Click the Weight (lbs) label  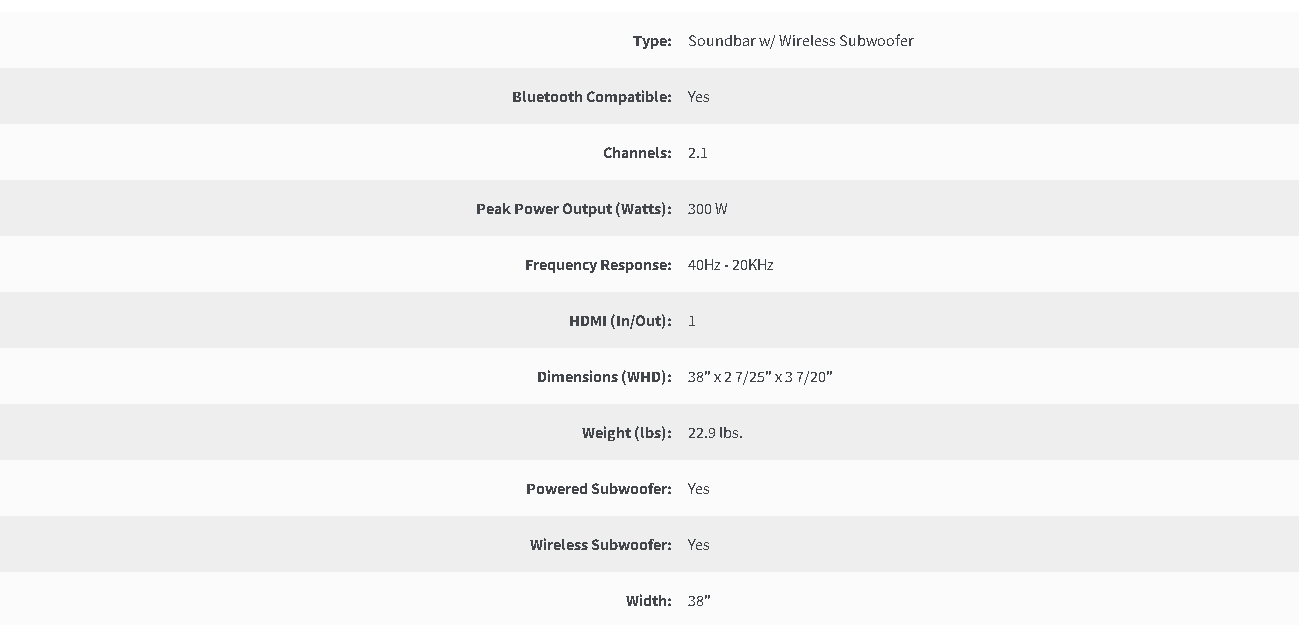click(627, 433)
